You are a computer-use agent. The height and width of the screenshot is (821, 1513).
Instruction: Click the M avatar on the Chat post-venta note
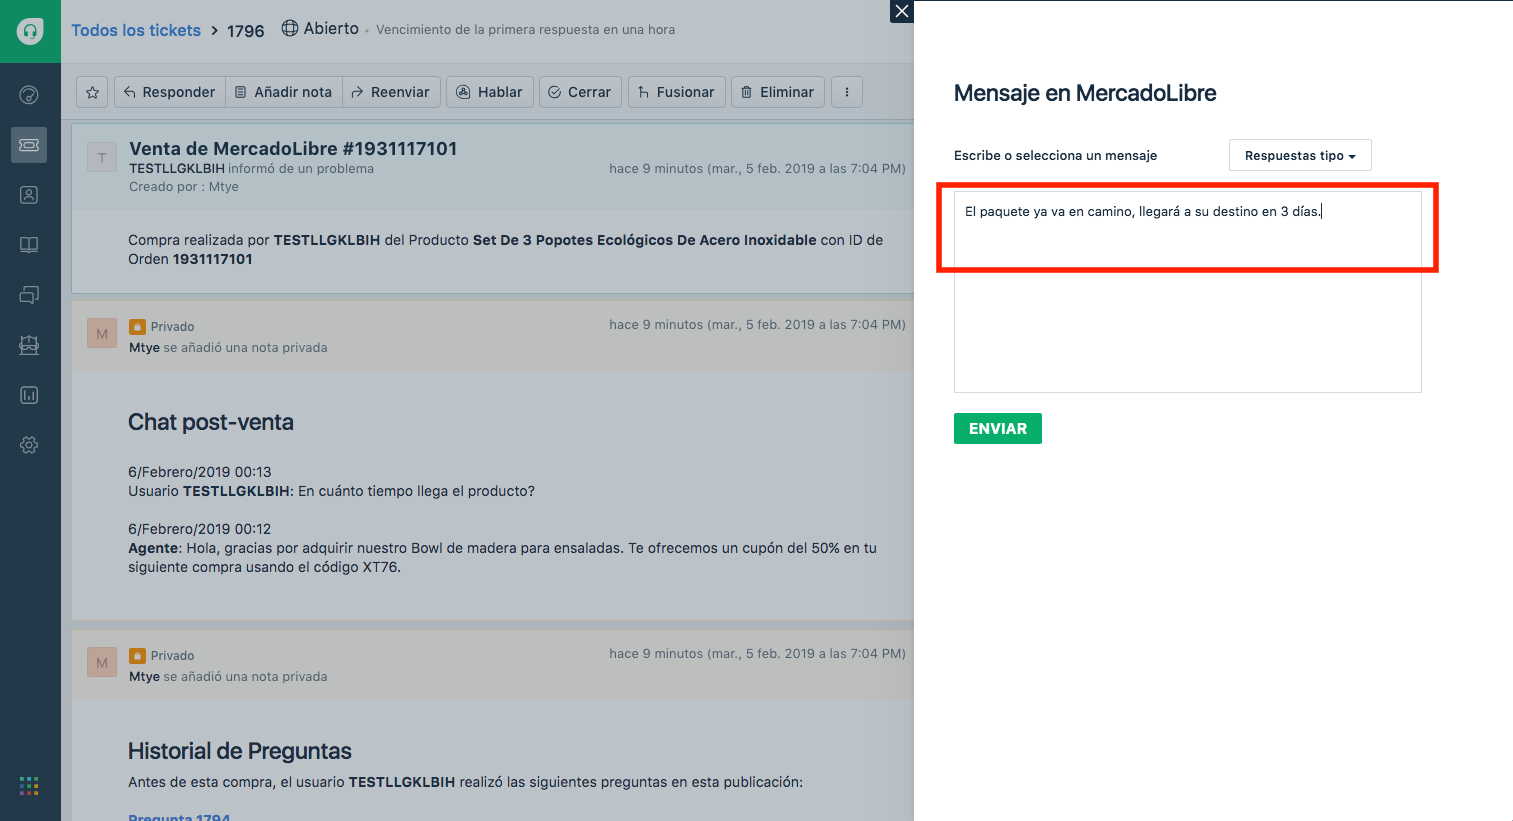tap(102, 333)
